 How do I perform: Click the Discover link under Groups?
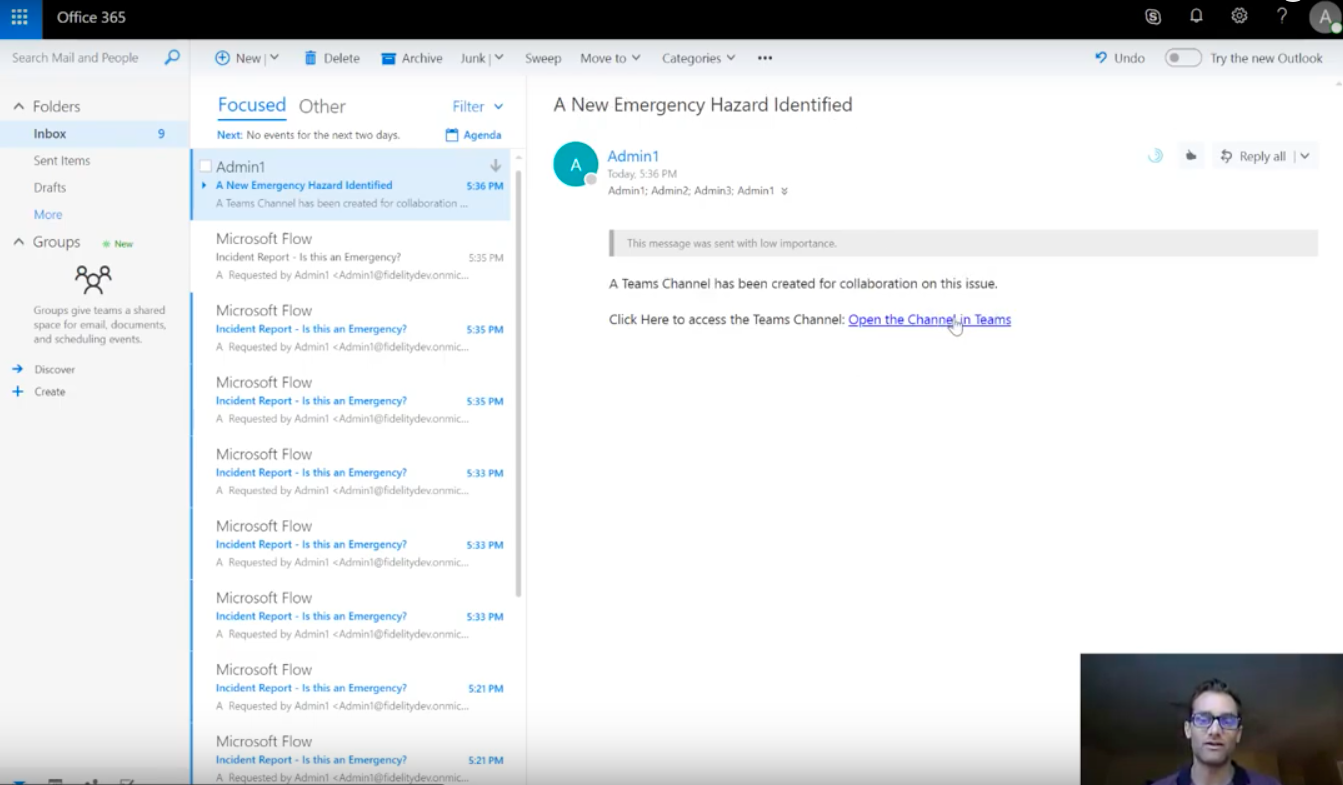coord(55,369)
